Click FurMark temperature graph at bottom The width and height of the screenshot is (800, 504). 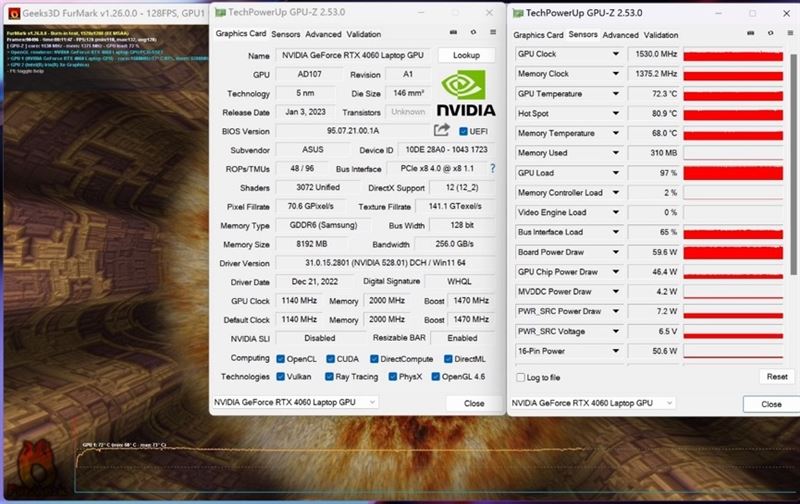434,469
